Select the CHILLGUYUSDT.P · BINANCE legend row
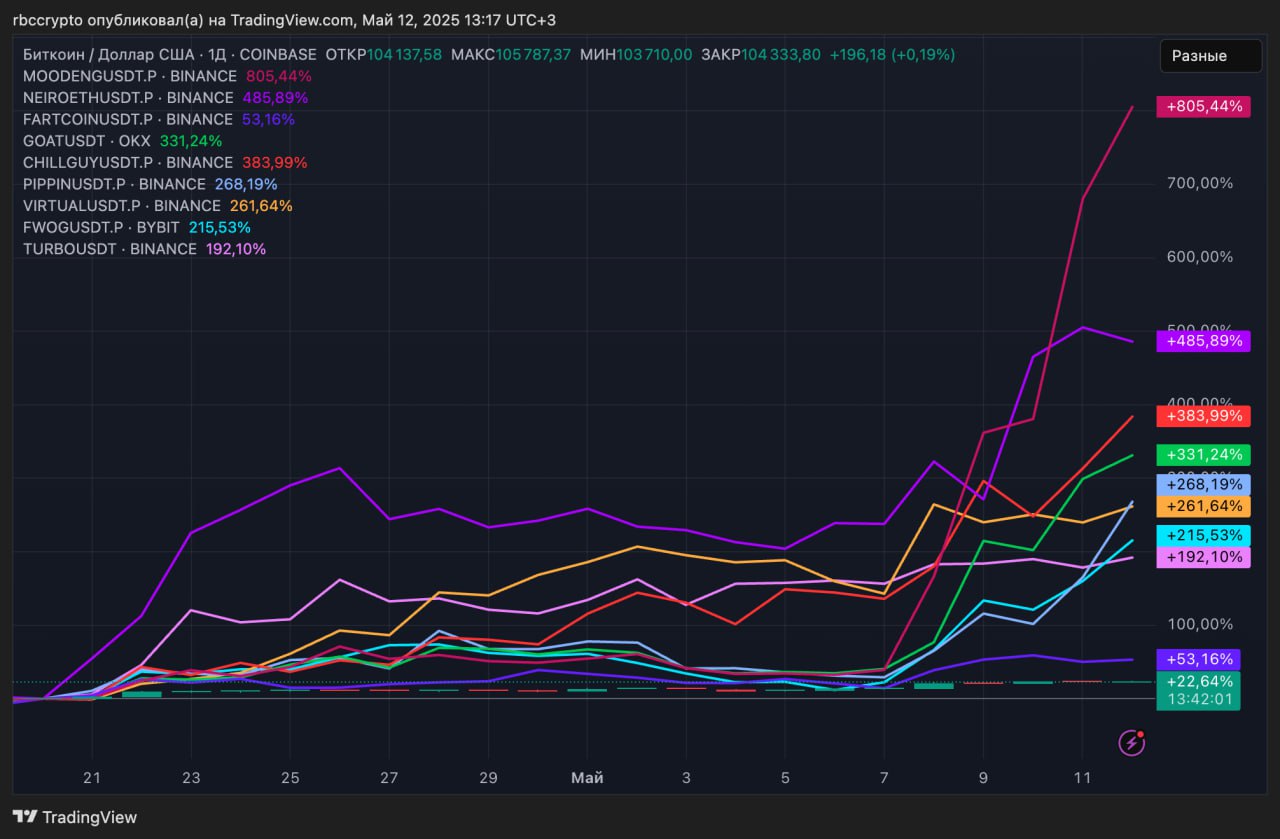Viewport: 1280px width, 839px height. [165, 162]
